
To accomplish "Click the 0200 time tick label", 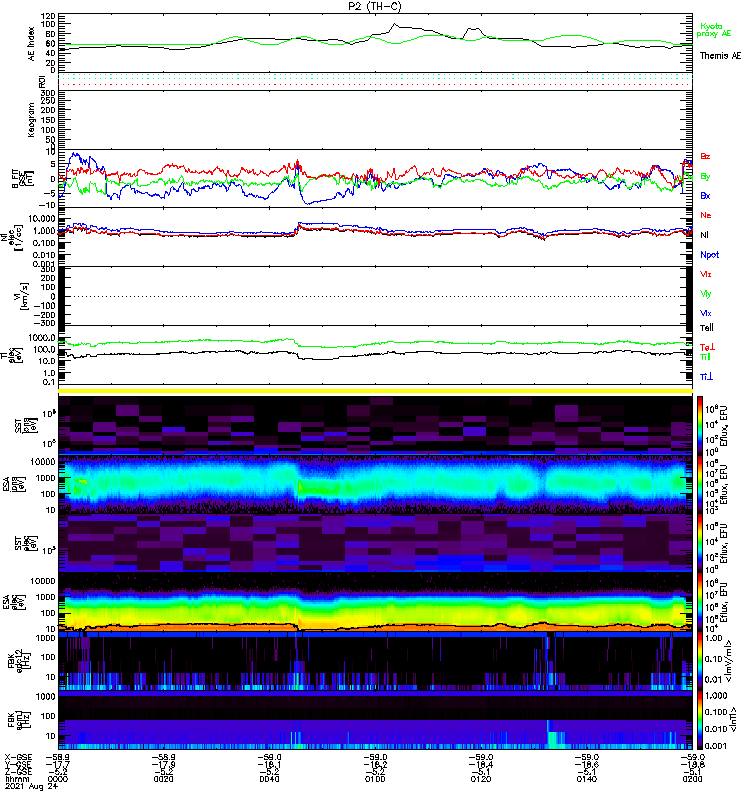I will coord(692,779).
